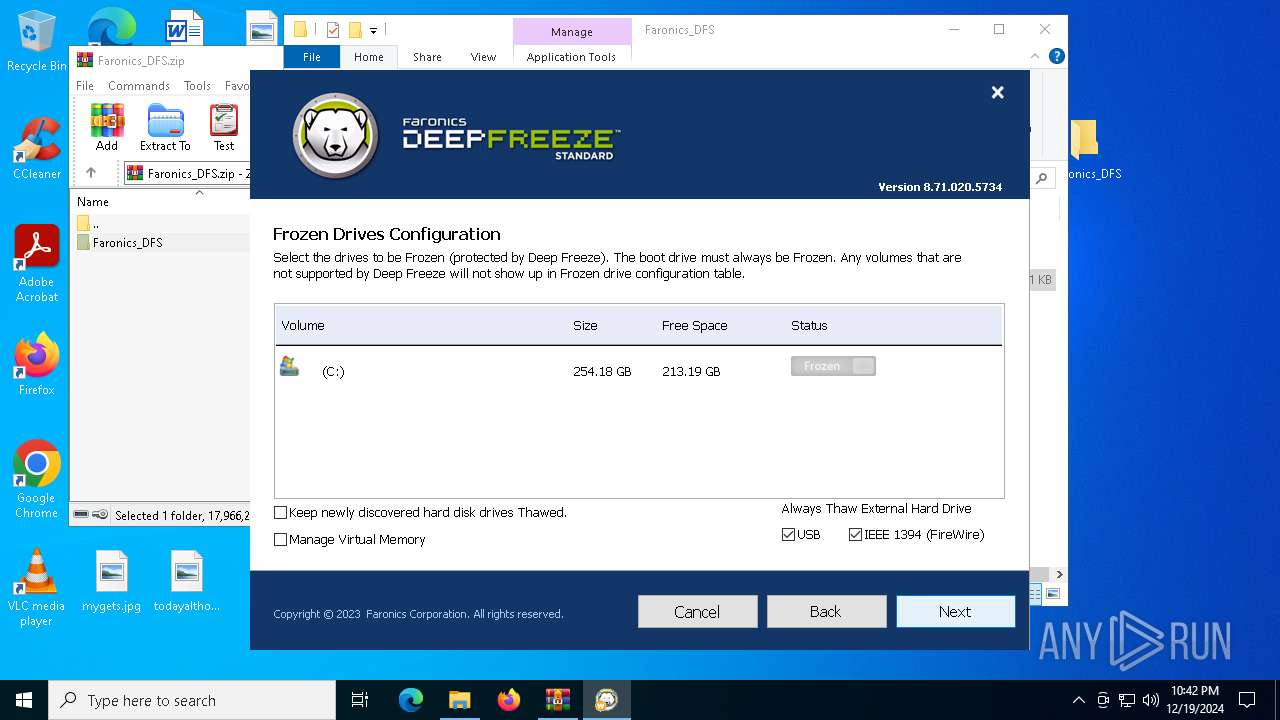This screenshot has width=1280, height=720.
Task: Open Firefox from taskbar
Action: [x=508, y=700]
